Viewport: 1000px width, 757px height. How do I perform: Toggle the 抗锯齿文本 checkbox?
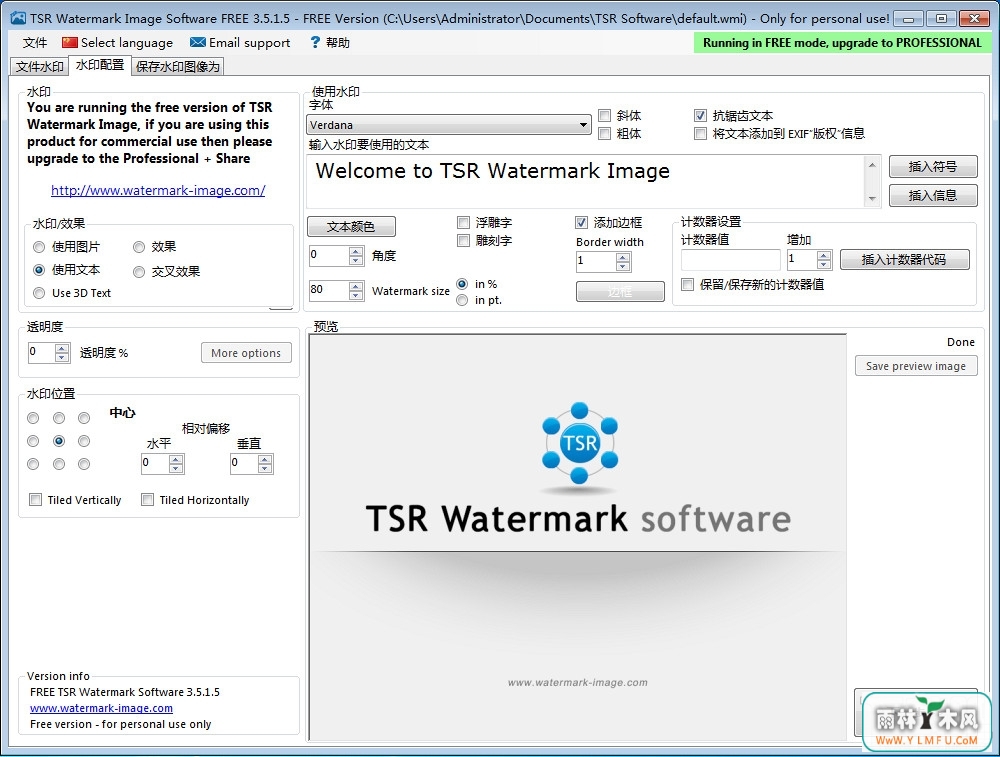point(700,115)
